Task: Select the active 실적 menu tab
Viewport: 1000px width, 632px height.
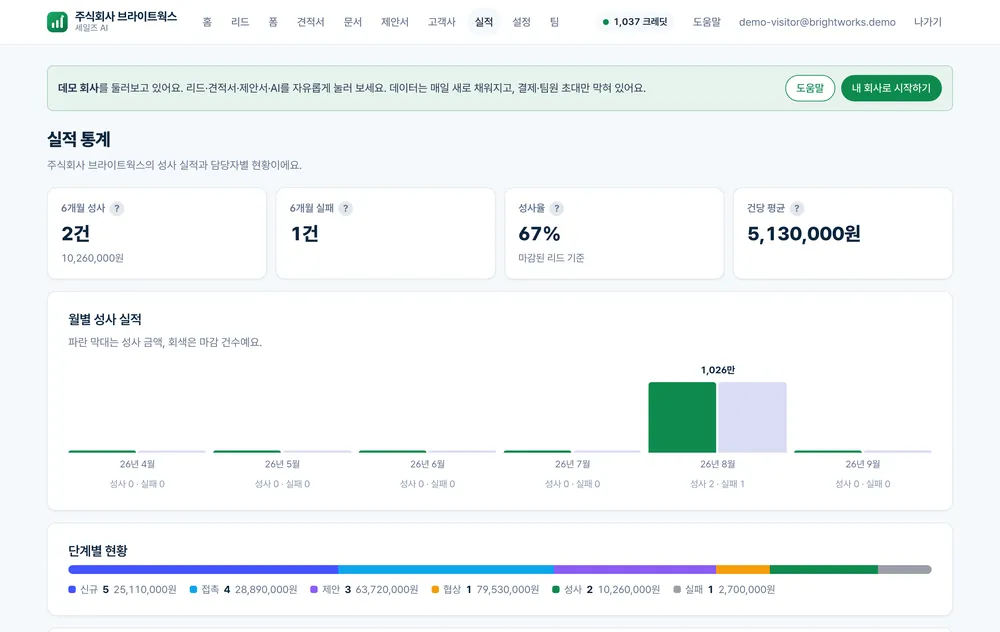Action: click(484, 22)
